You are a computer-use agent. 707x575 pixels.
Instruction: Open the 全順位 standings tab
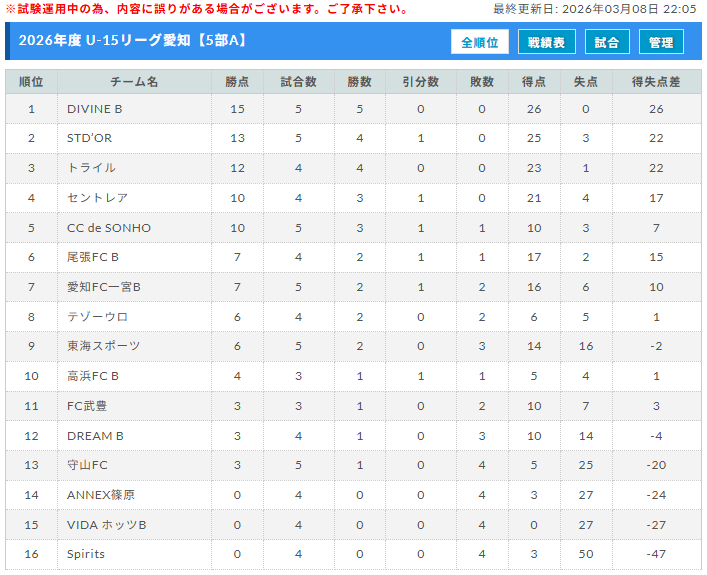pos(480,42)
